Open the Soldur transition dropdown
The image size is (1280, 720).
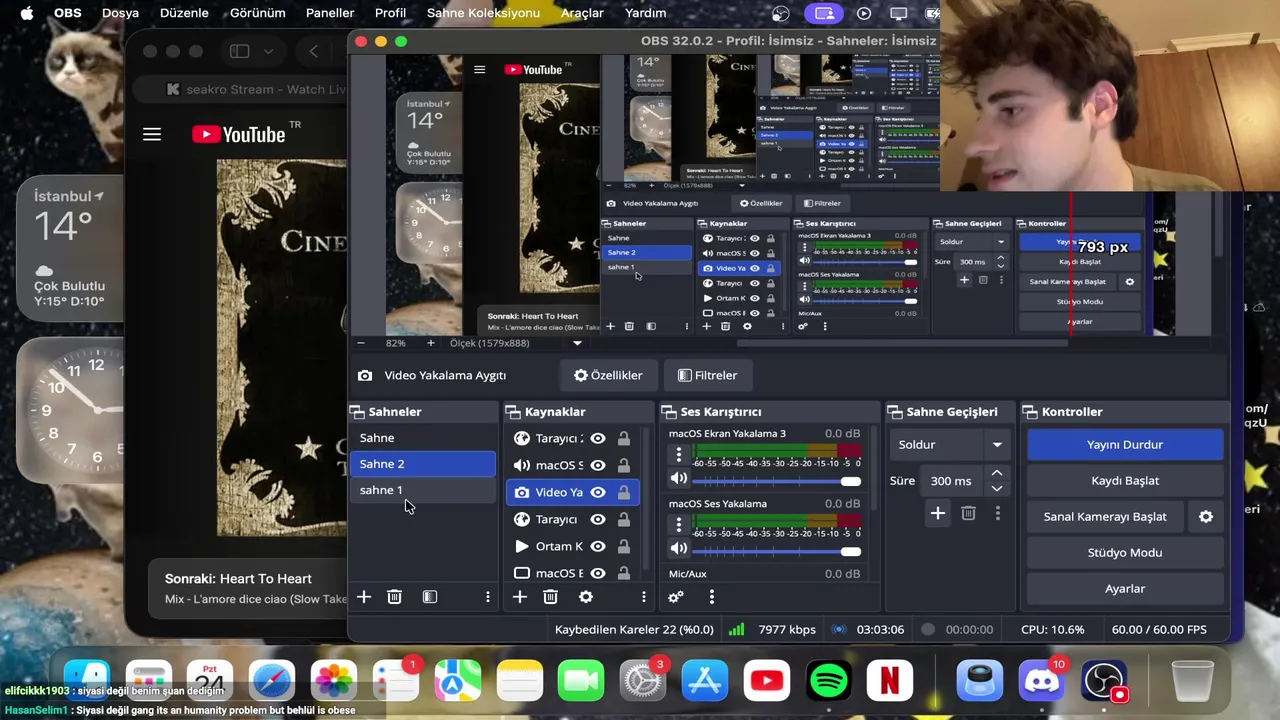[951, 444]
